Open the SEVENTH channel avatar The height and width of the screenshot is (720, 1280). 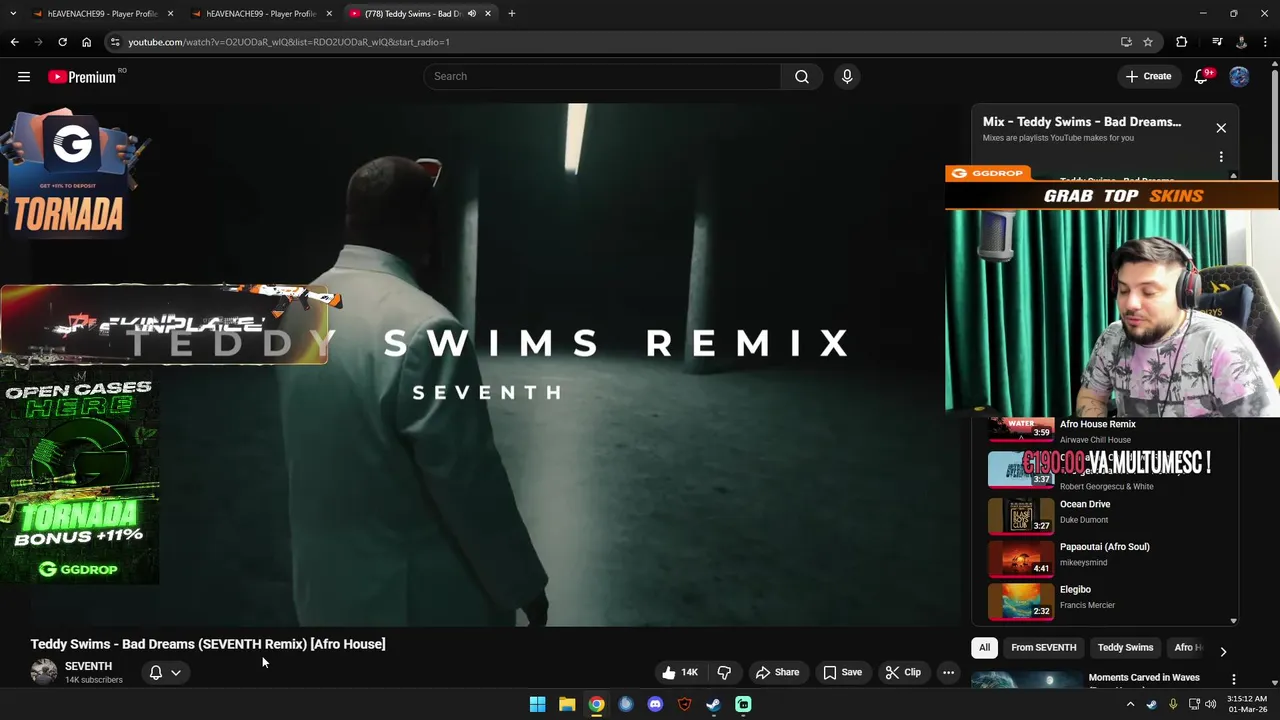pyautogui.click(x=44, y=672)
